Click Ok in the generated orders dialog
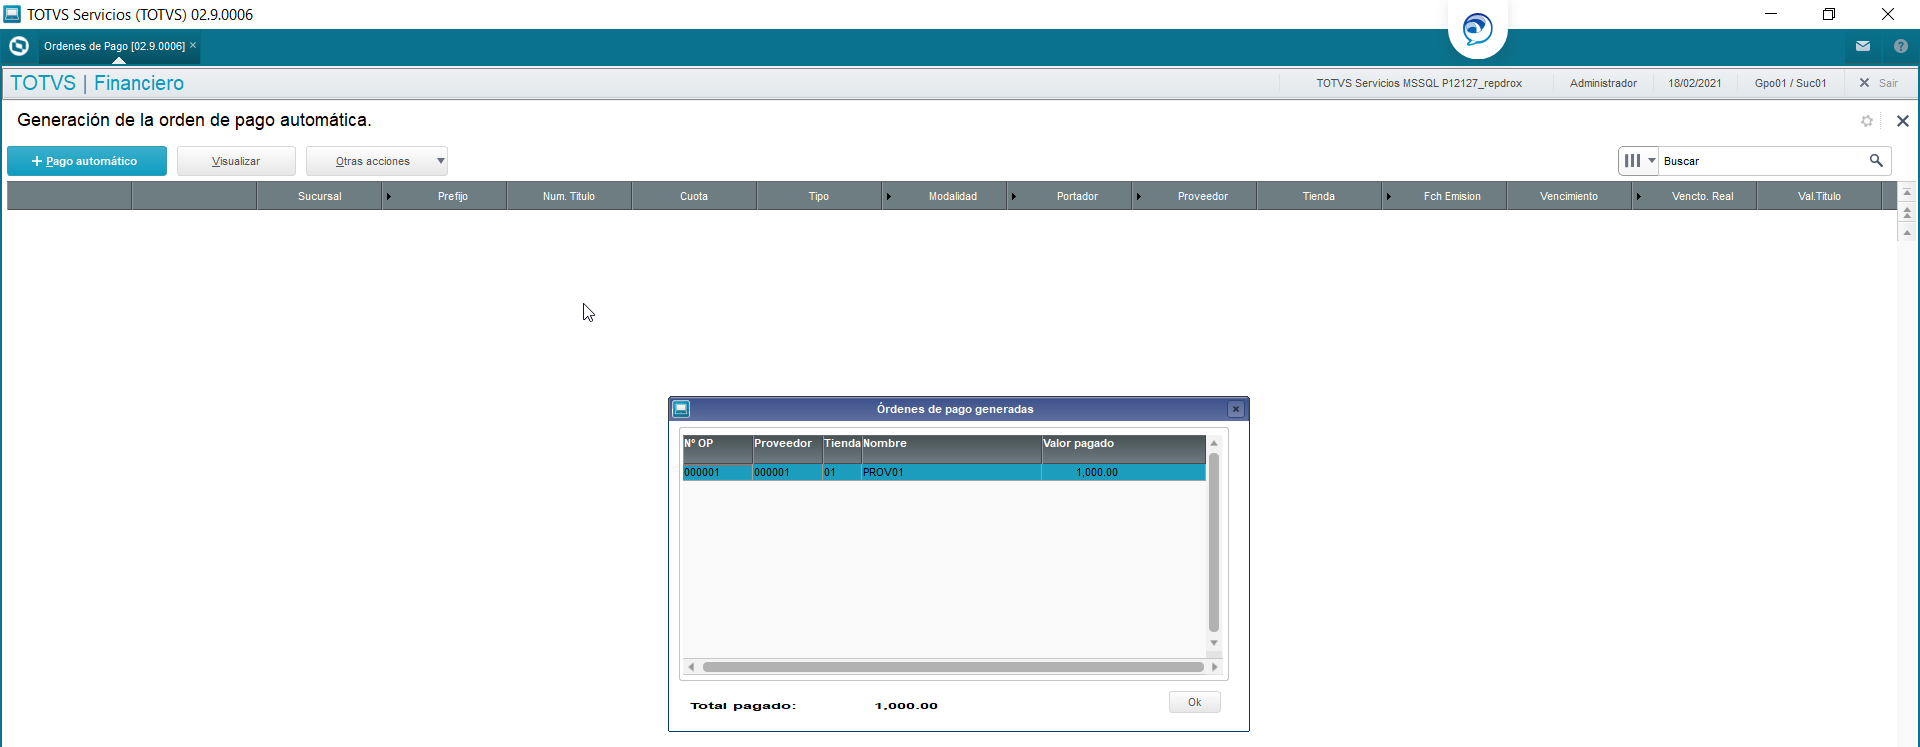 [1195, 702]
